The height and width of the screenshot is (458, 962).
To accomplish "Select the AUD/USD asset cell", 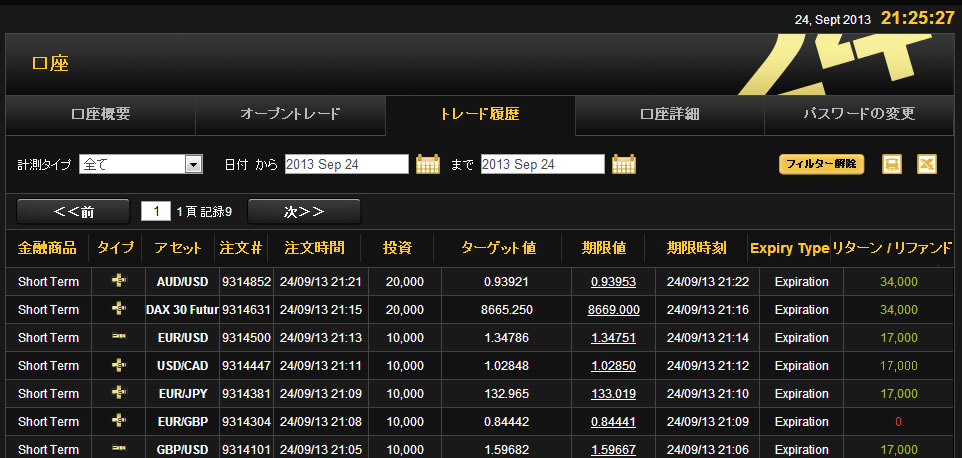I will point(182,281).
